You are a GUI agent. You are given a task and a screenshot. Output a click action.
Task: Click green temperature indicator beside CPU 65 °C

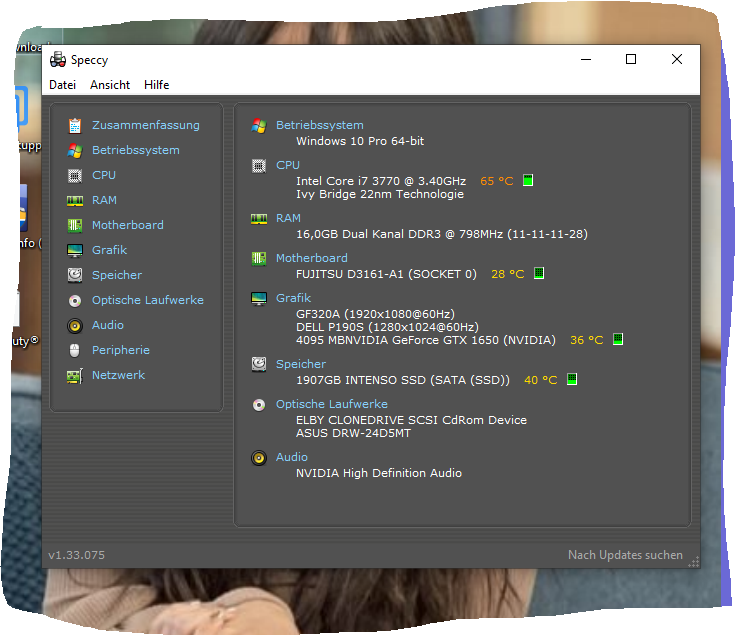coord(528,180)
